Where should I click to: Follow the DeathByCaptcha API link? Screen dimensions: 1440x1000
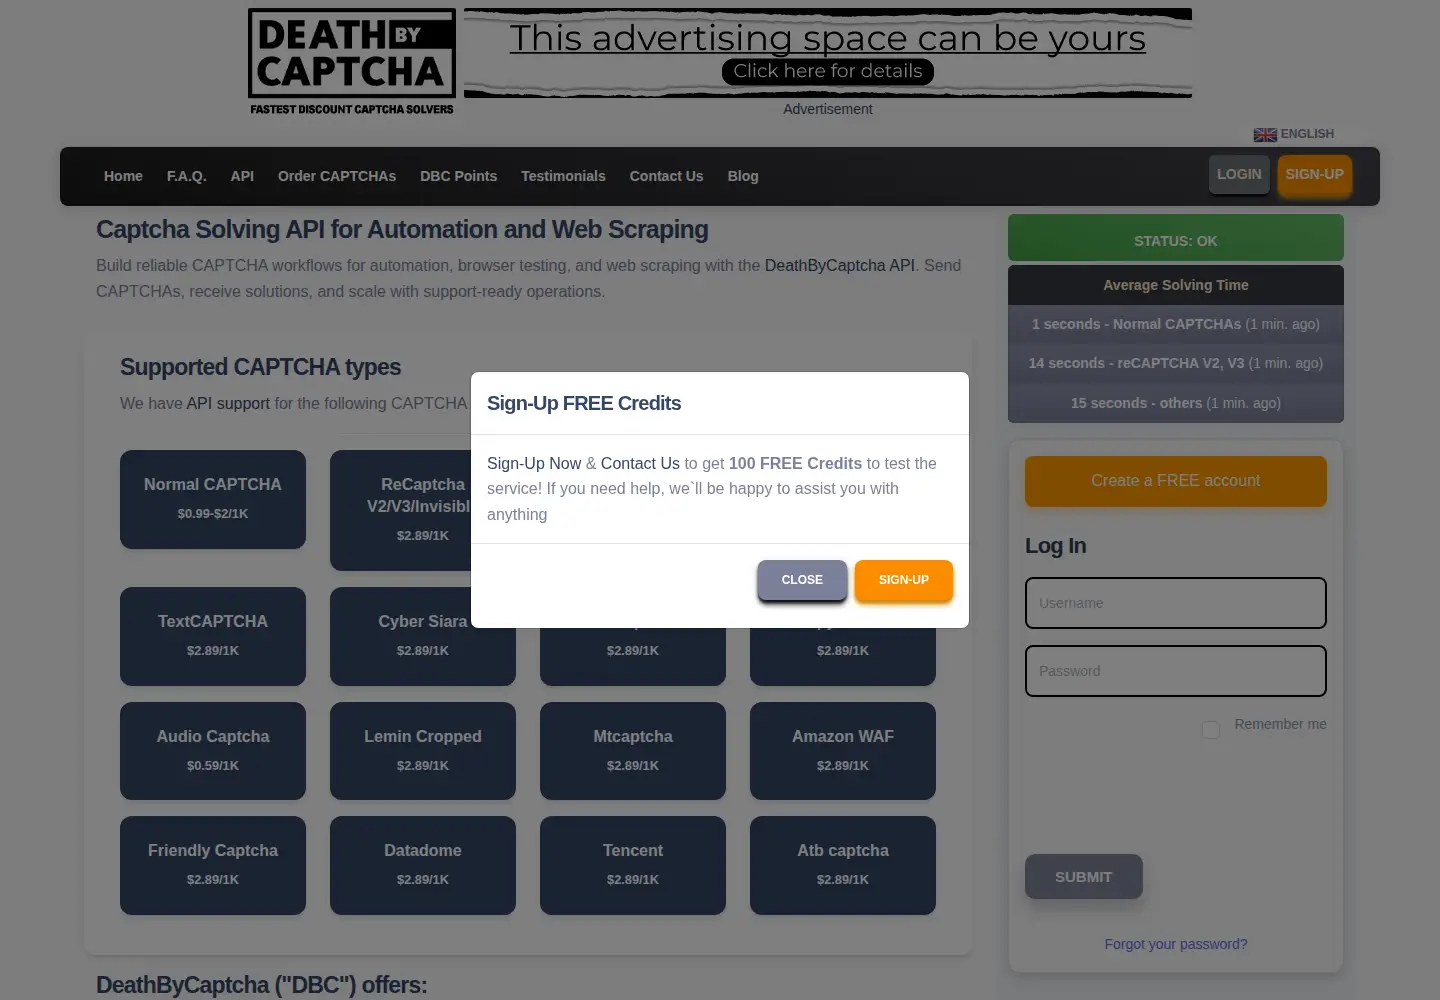point(840,265)
